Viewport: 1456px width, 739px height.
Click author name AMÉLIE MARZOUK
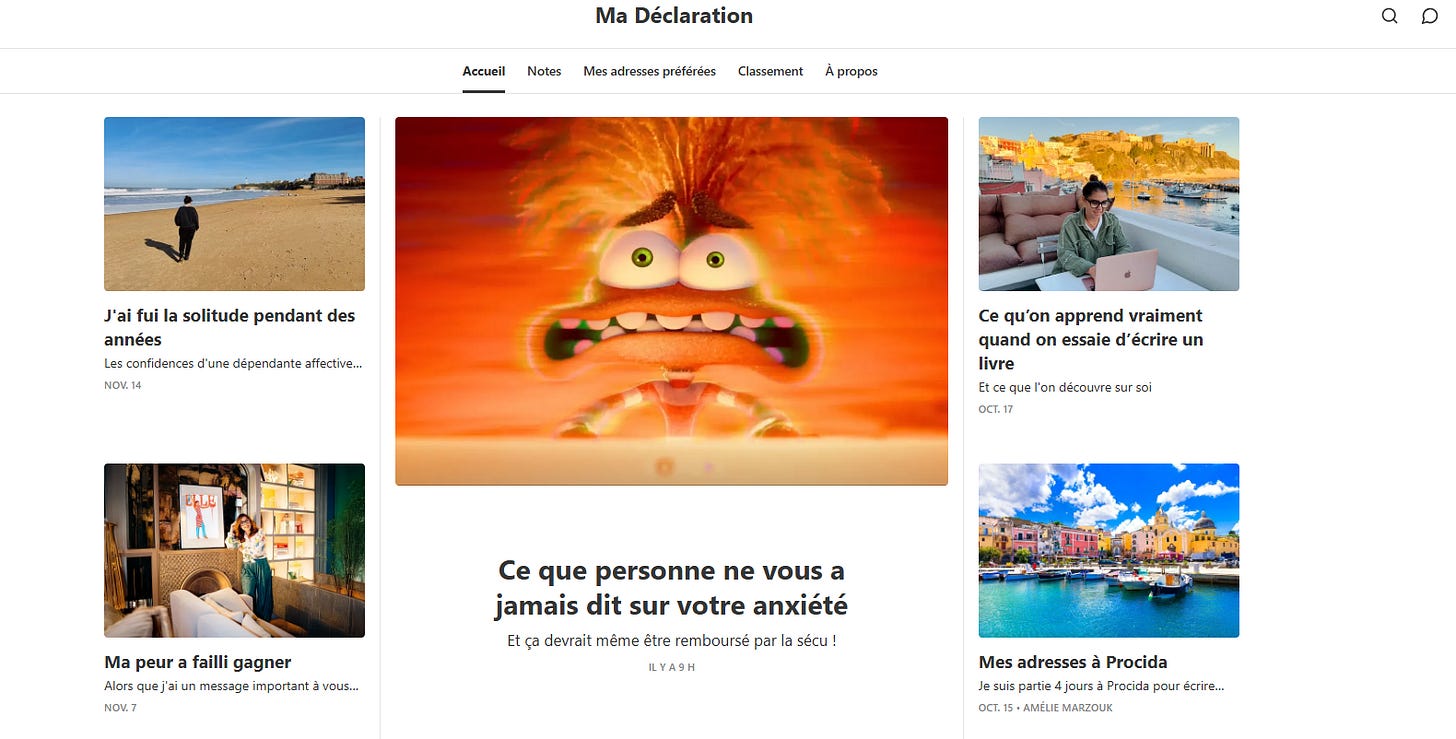(x=1070, y=708)
